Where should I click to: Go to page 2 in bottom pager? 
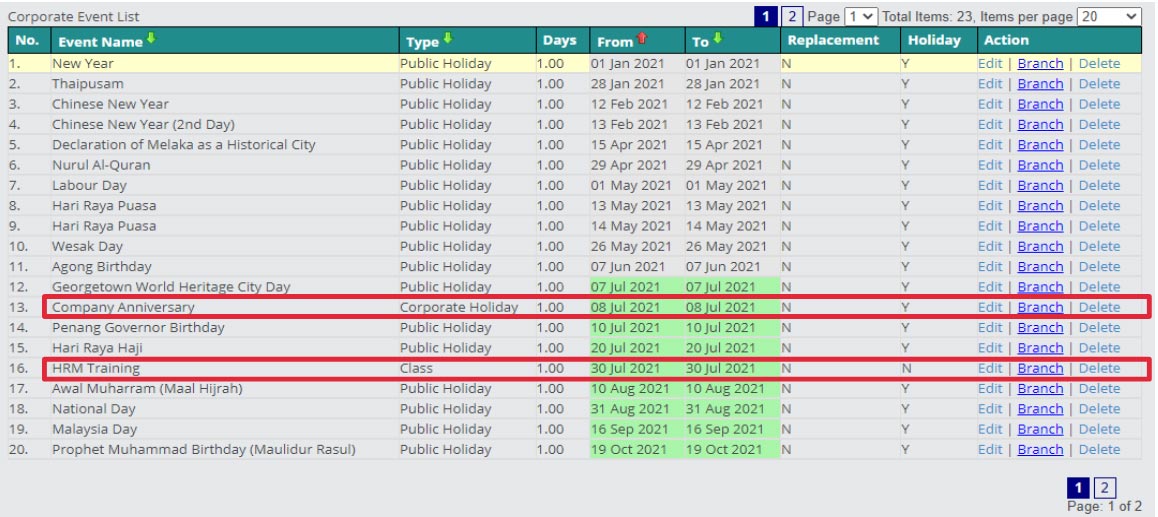pos(1104,487)
